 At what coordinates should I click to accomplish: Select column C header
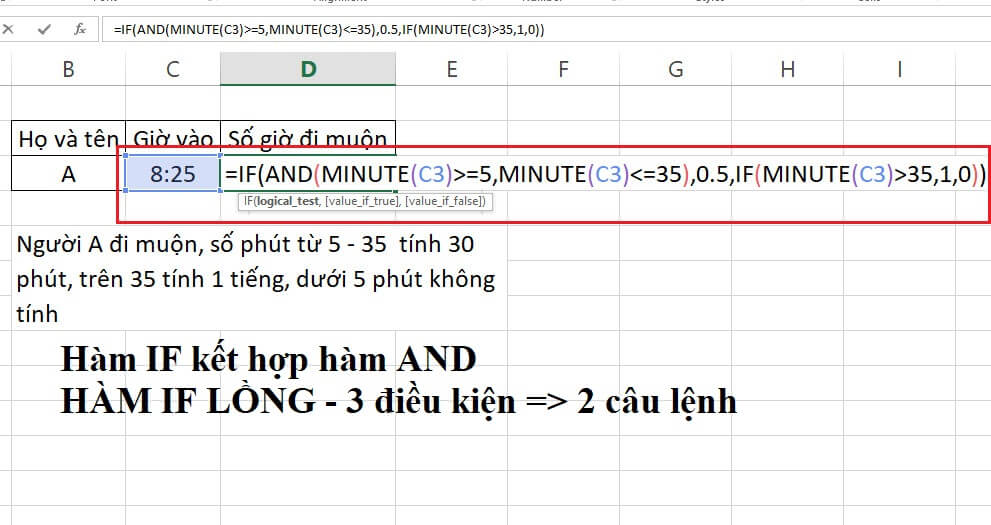[173, 69]
